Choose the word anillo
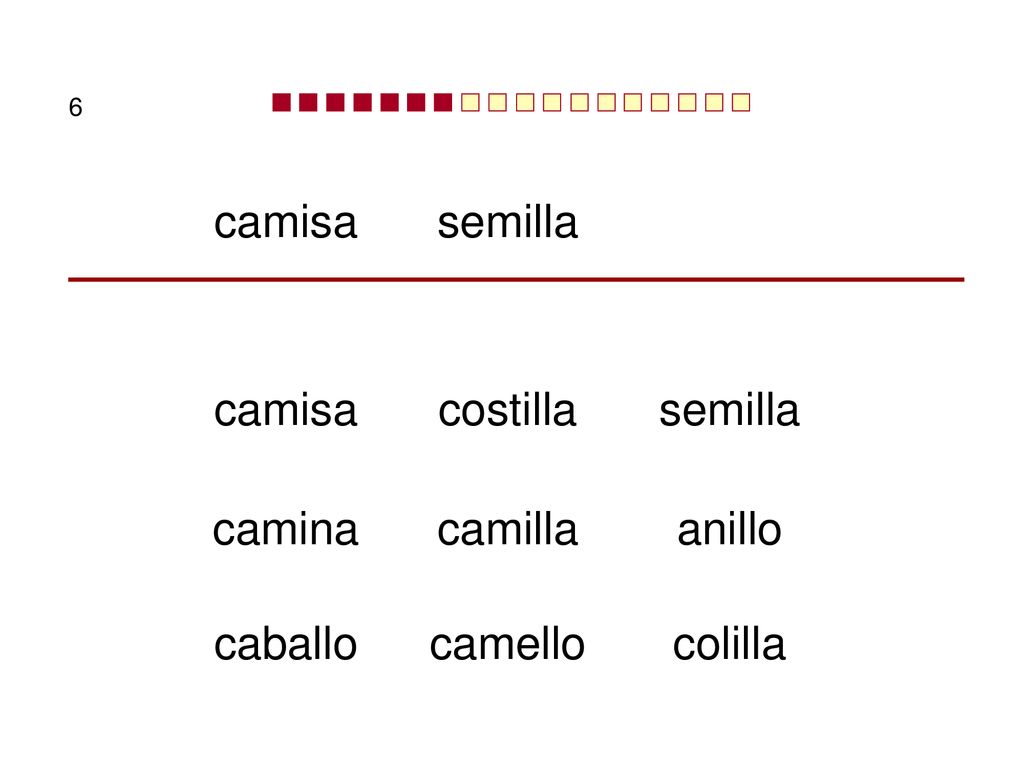 (x=729, y=529)
